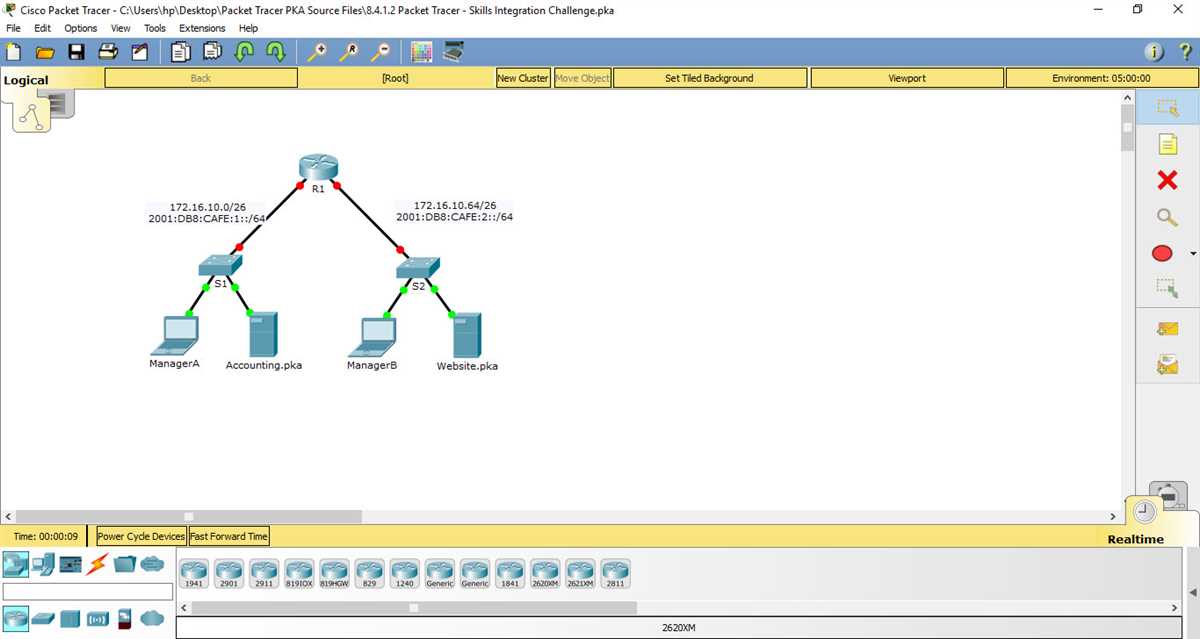Click the Print icon
This screenshot has height=639, width=1200.
tap(108, 52)
